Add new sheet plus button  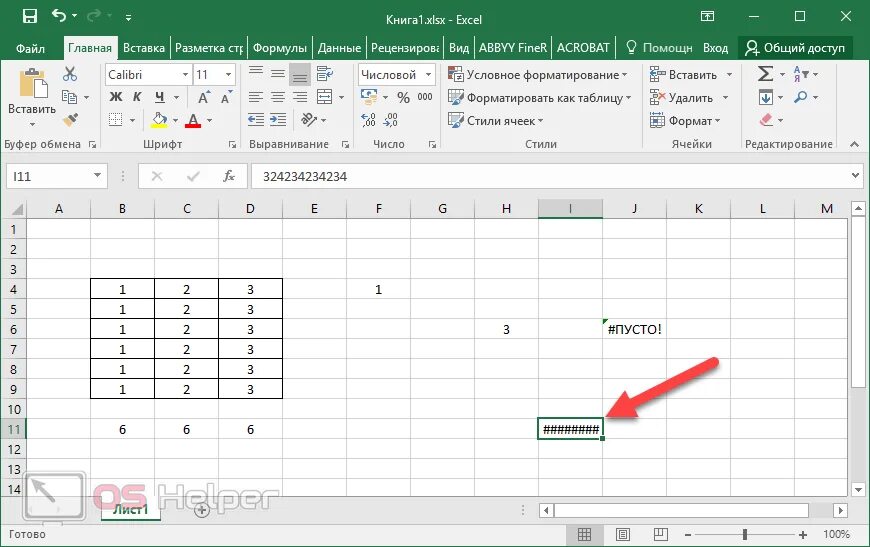(x=202, y=510)
